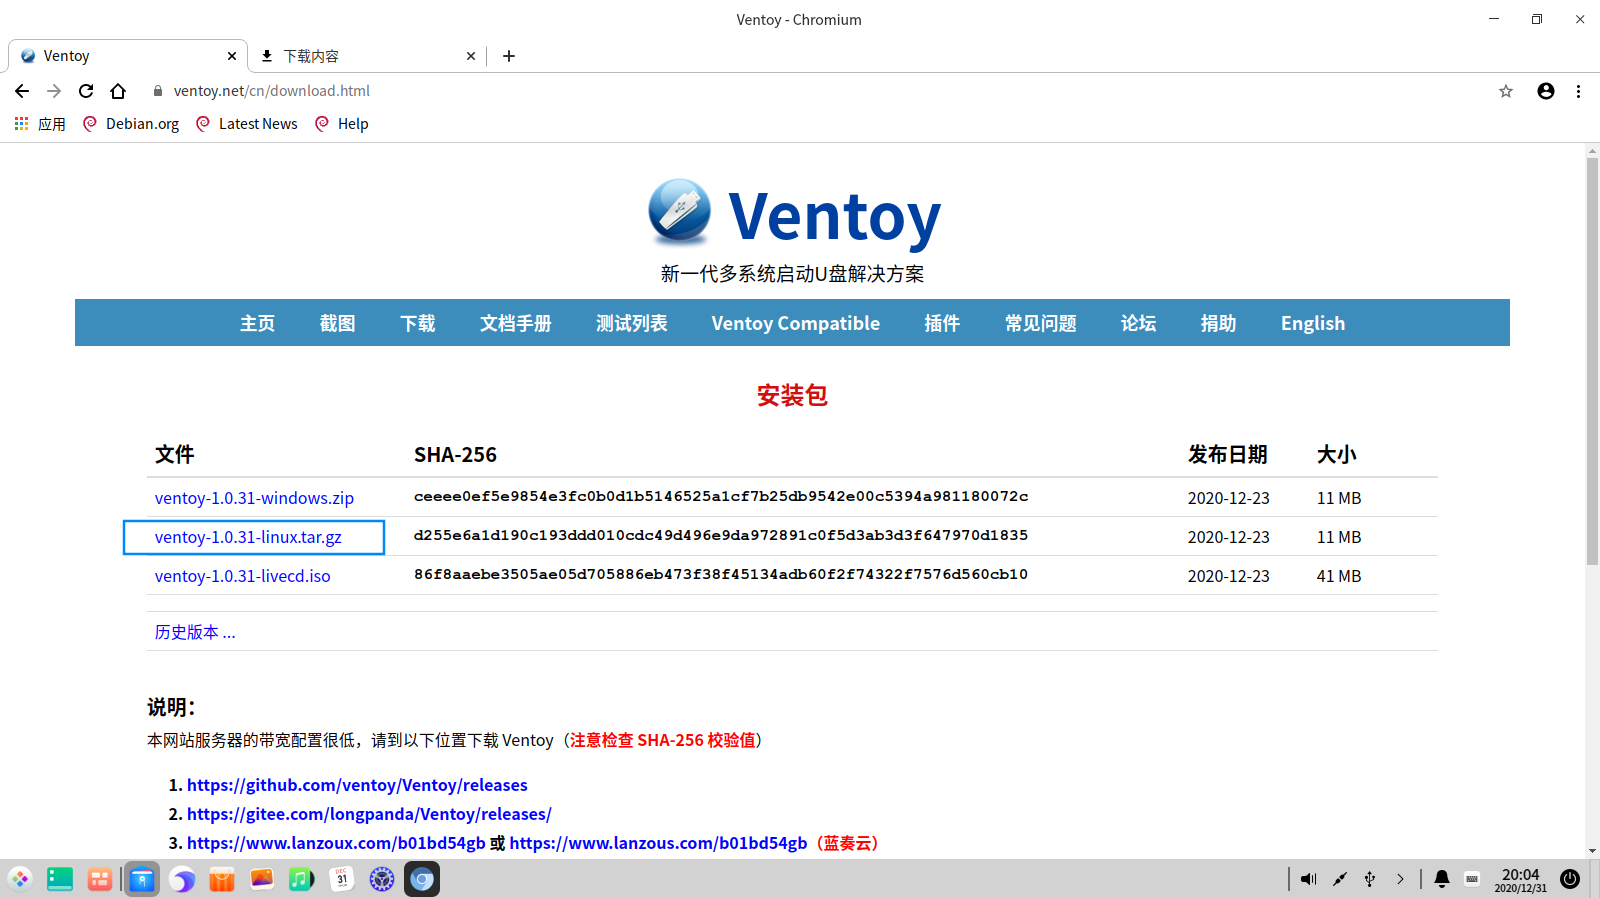Open the calendar dock icon

pos(342,879)
